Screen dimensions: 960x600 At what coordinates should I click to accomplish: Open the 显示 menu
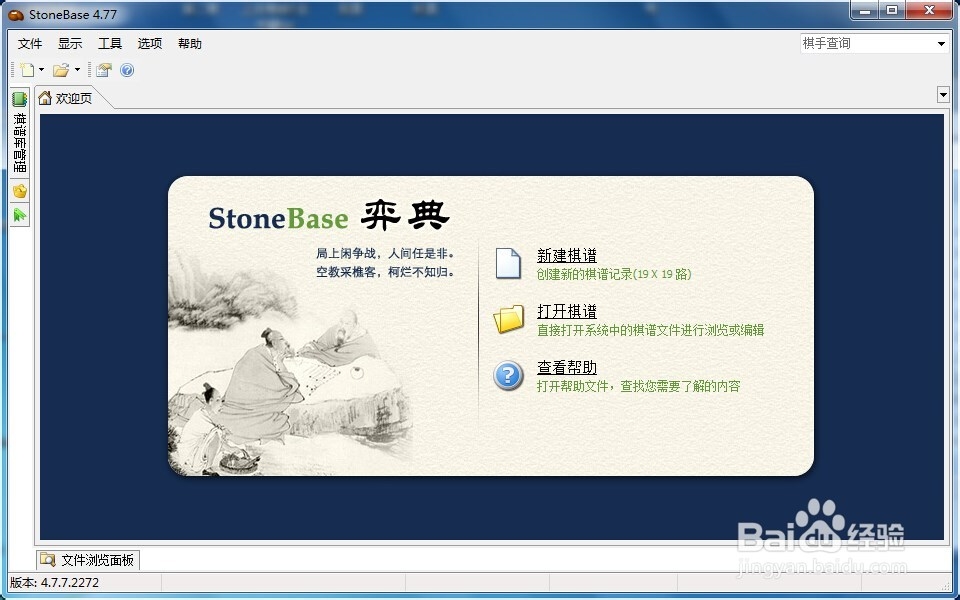coord(70,43)
